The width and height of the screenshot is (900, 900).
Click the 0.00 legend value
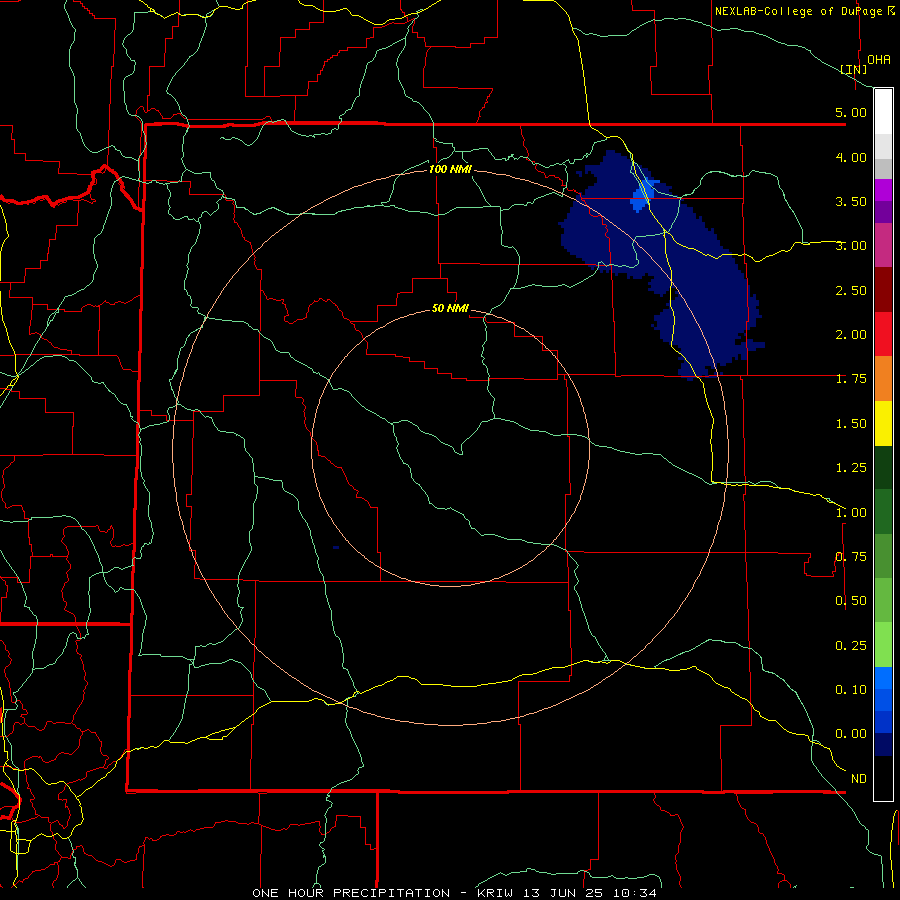coord(851,734)
